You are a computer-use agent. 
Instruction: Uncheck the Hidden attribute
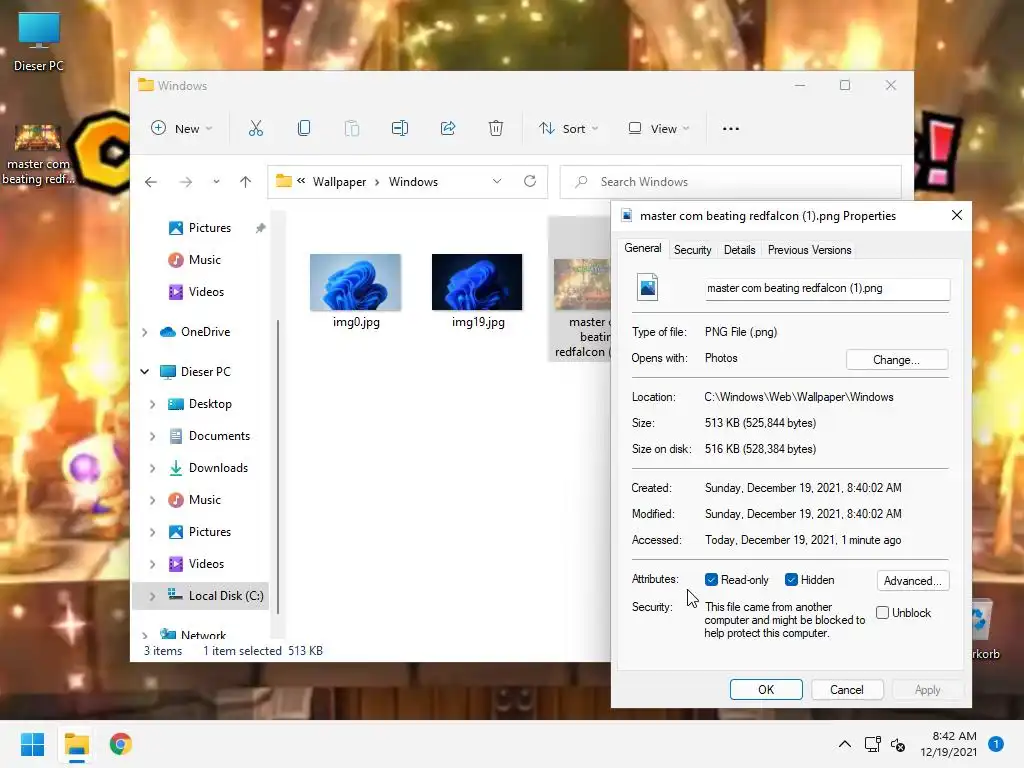[791, 580]
